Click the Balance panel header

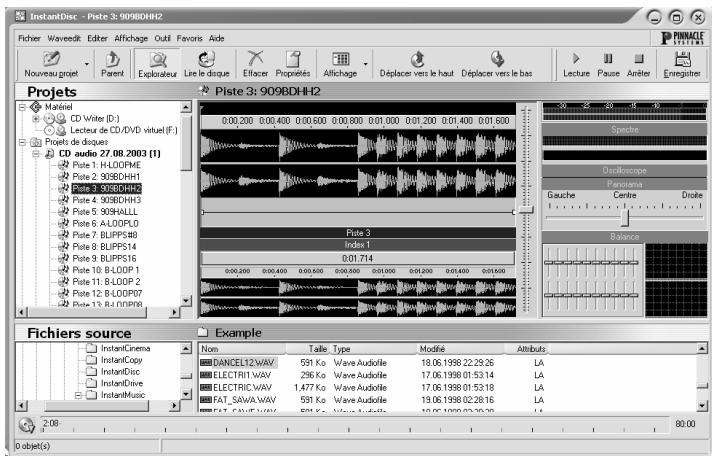624,237
